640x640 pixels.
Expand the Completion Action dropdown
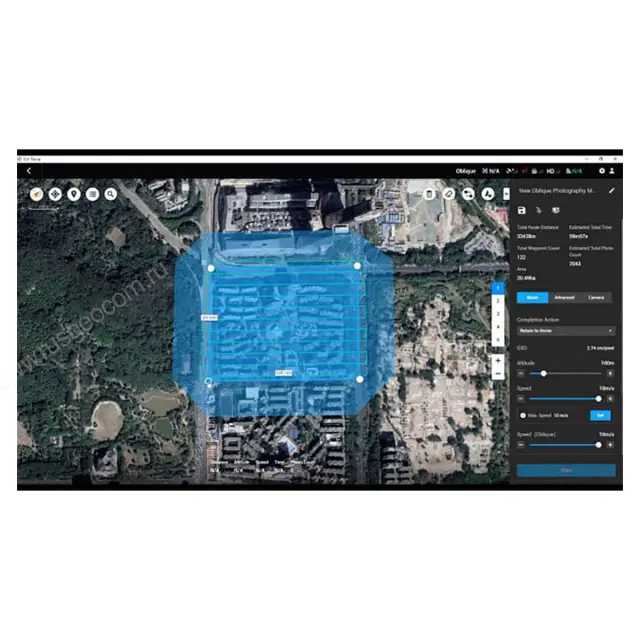coord(565,330)
